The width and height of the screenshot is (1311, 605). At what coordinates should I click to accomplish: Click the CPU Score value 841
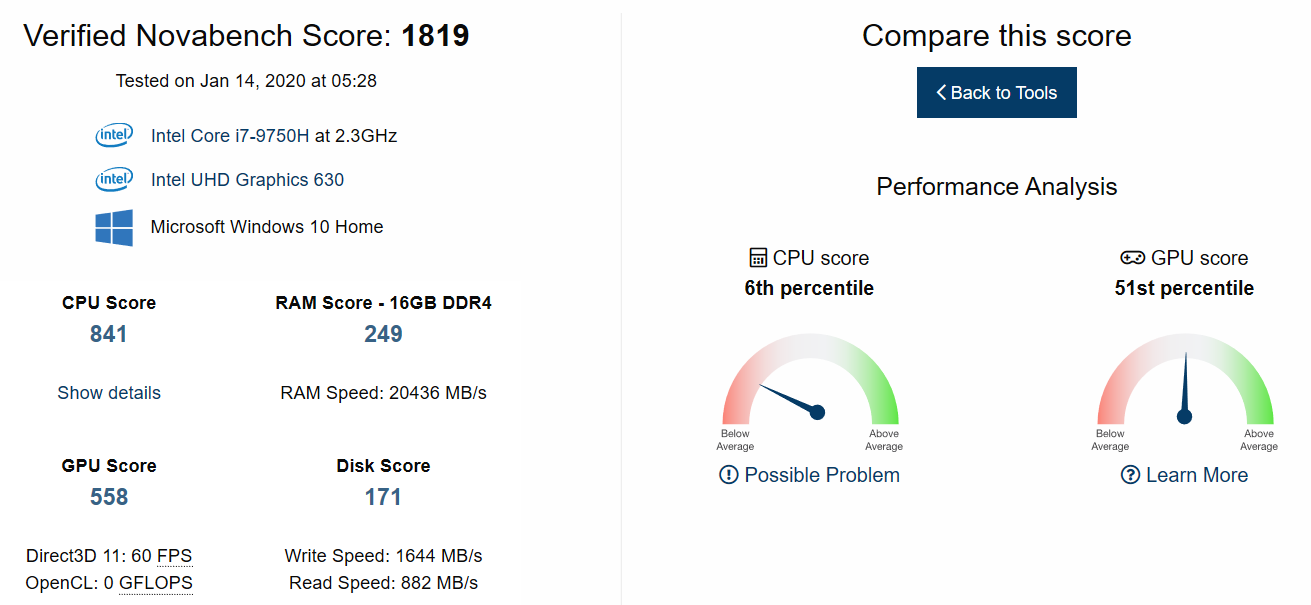pyautogui.click(x=109, y=334)
